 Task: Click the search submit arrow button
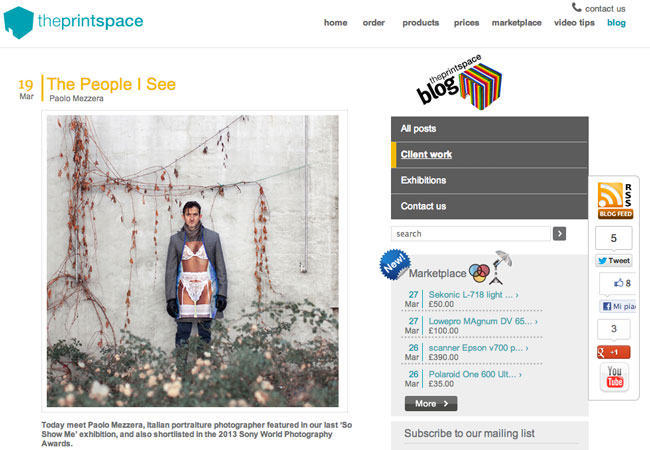click(559, 234)
